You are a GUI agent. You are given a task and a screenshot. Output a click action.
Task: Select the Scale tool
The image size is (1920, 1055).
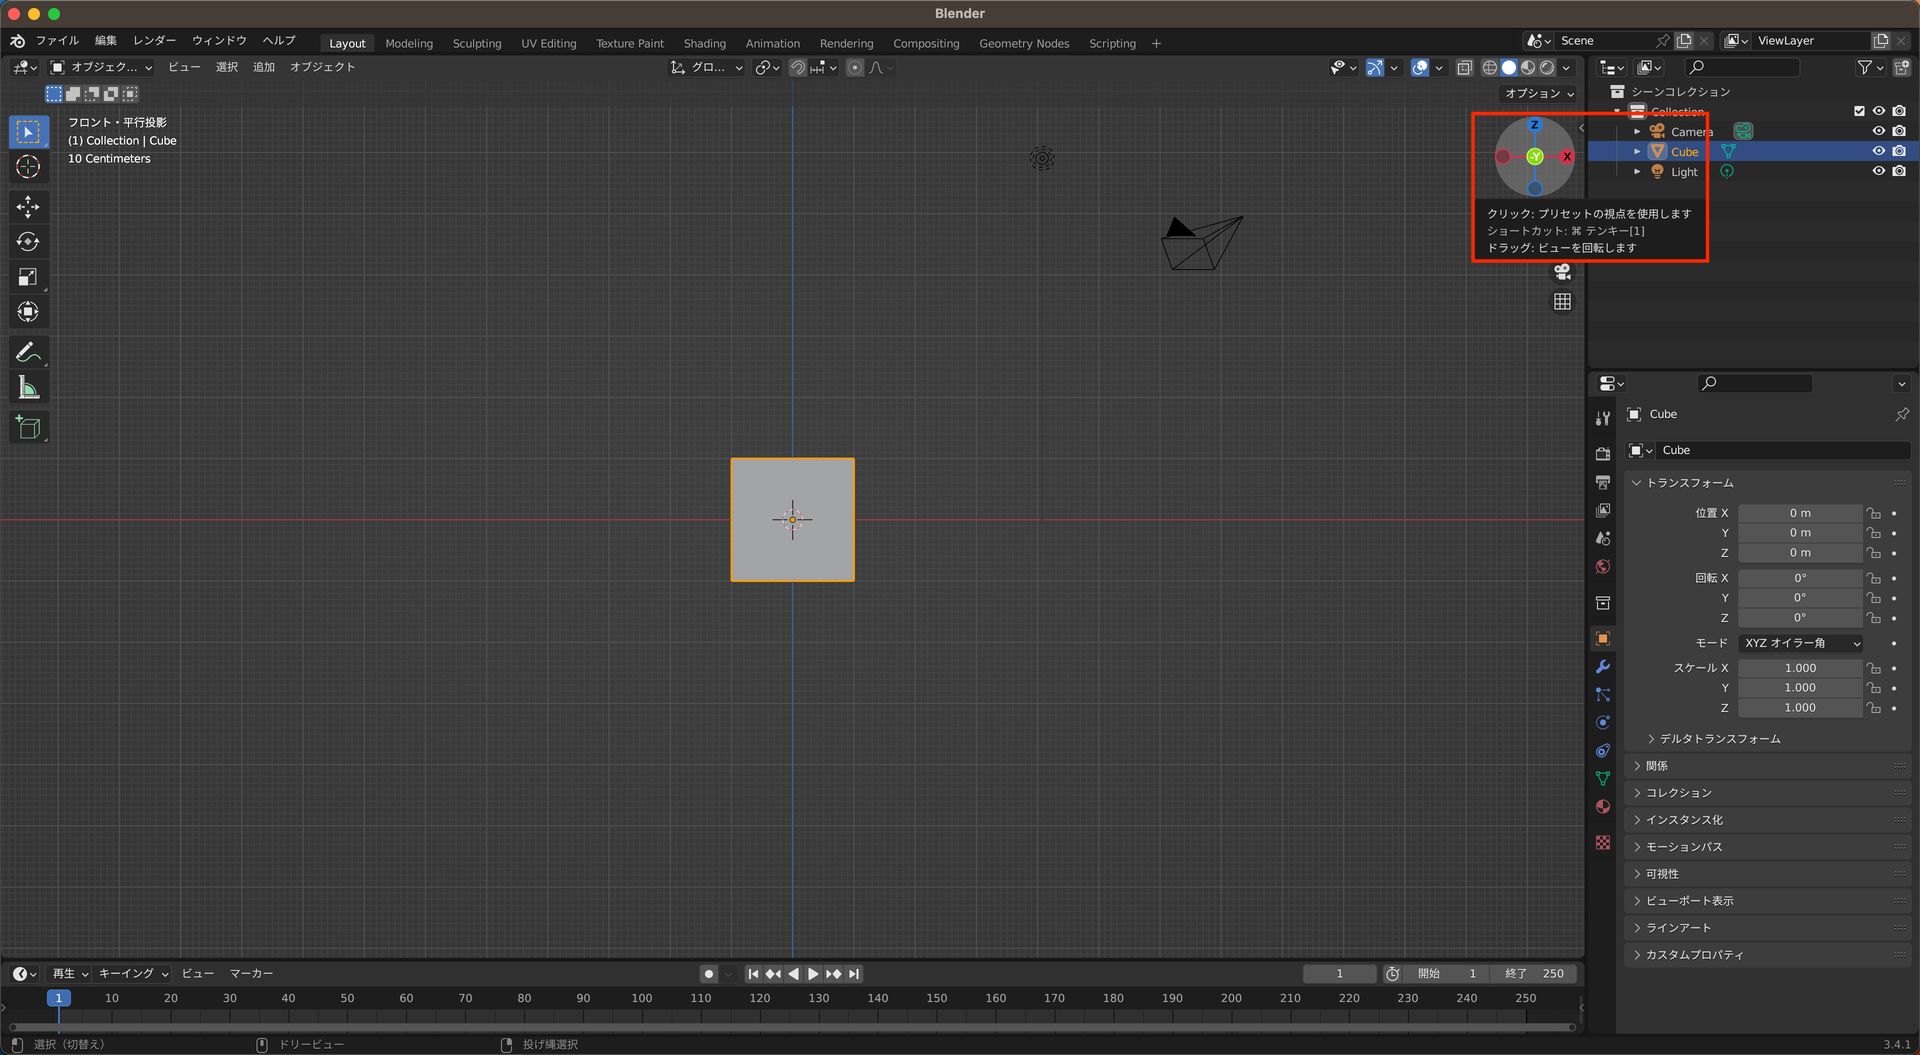click(27, 277)
